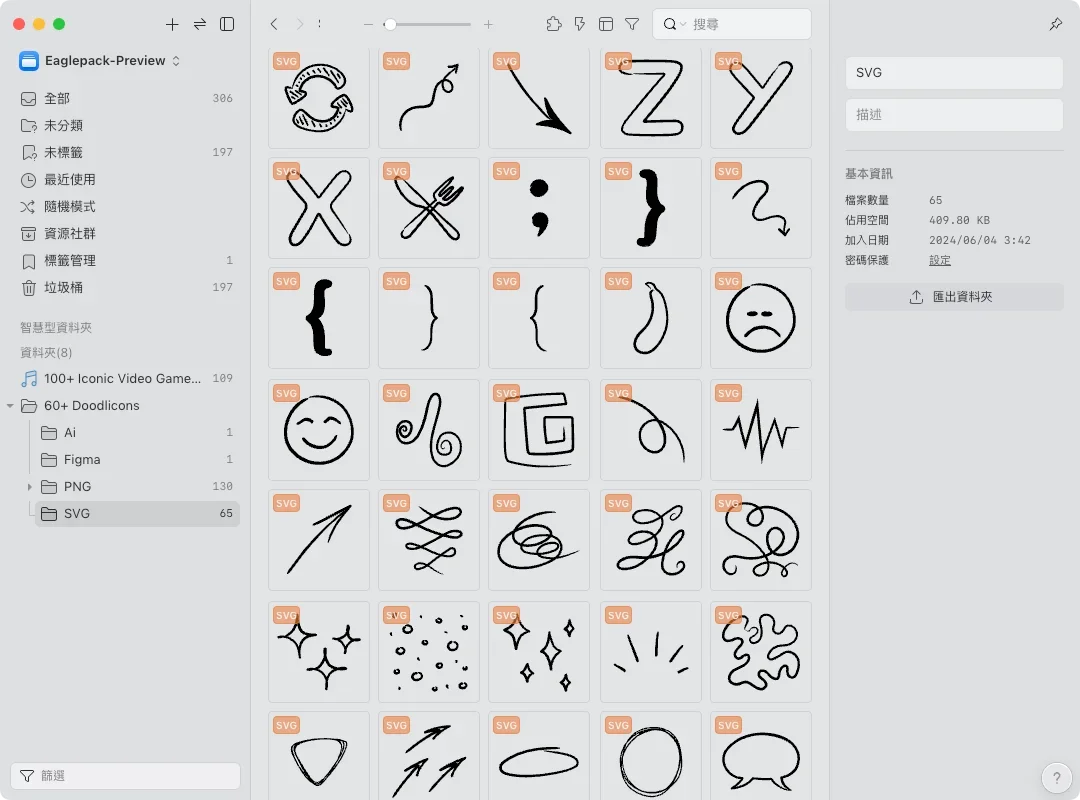1080x800 pixels.
Task: Select the letter Z doodle thumbnail
Action: [651, 98]
